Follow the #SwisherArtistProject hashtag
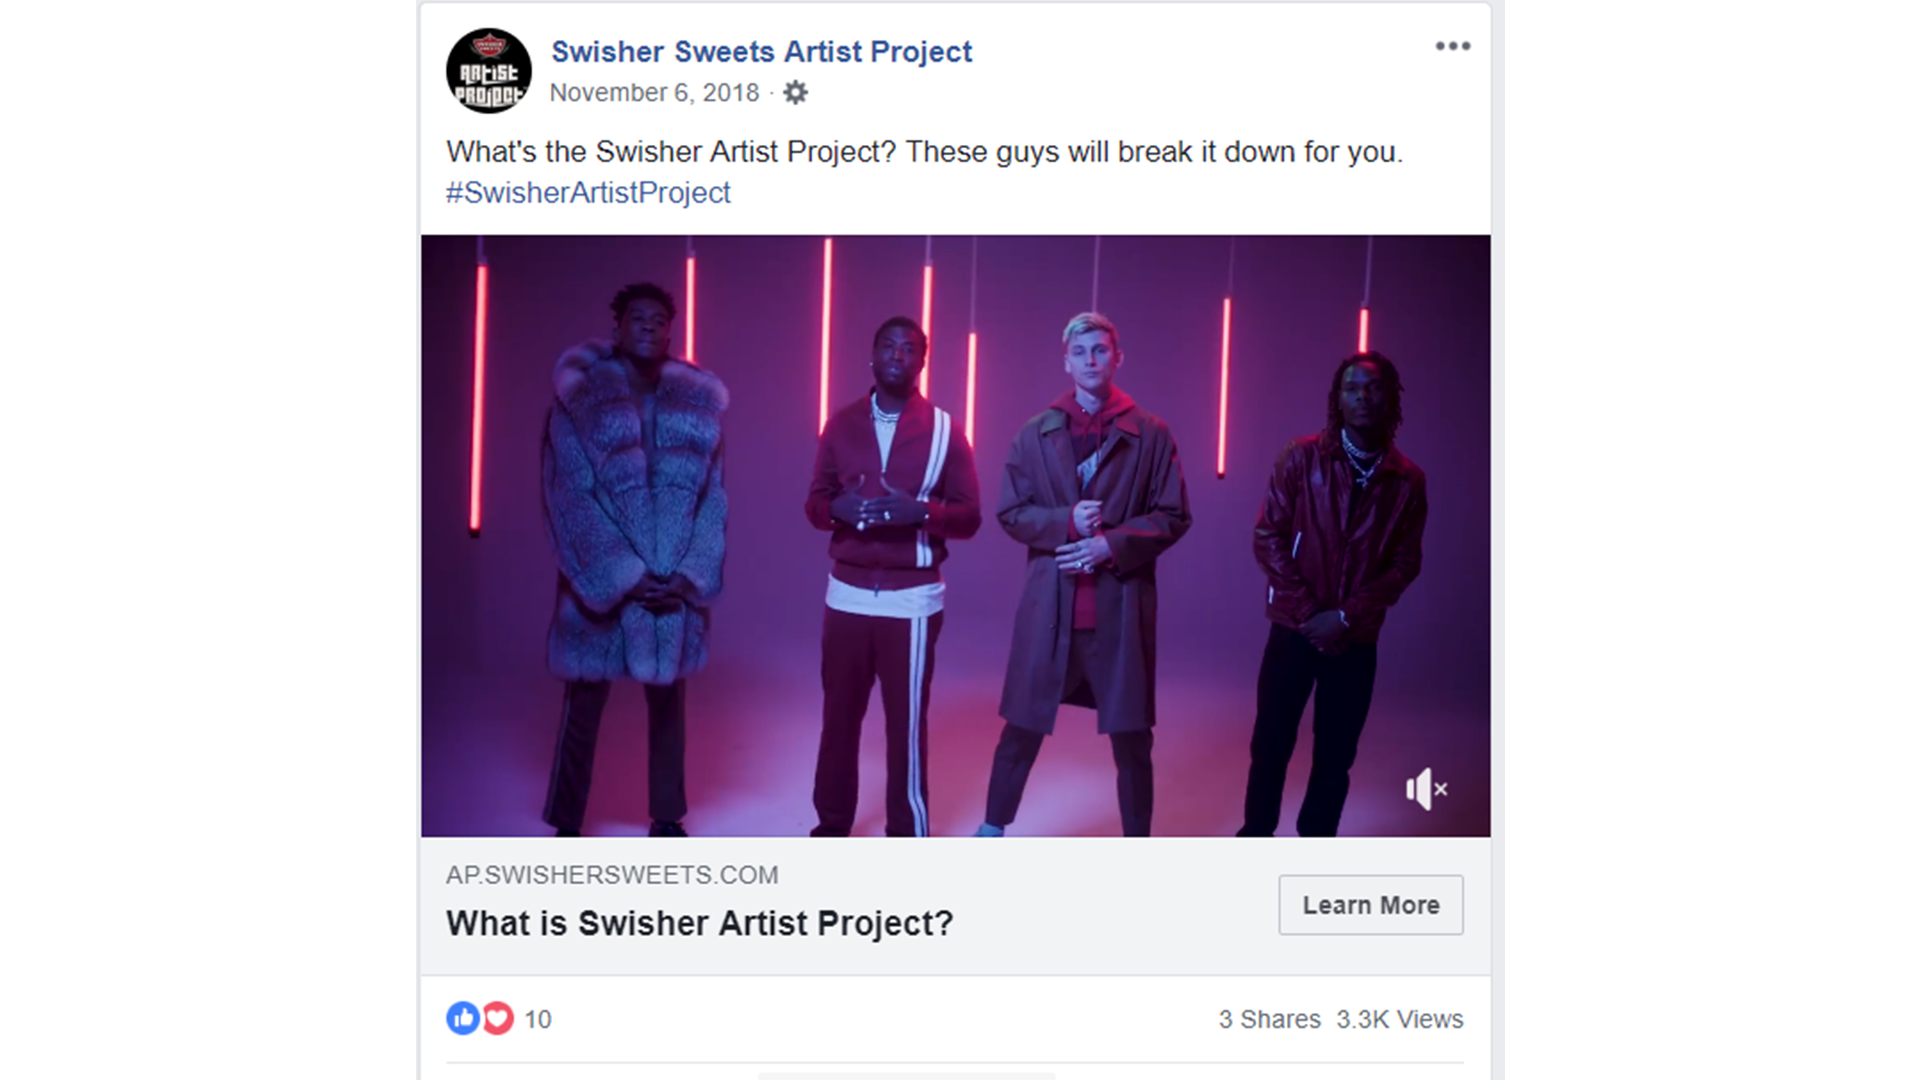This screenshot has width=1920, height=1080. click(x=588, y=193)
